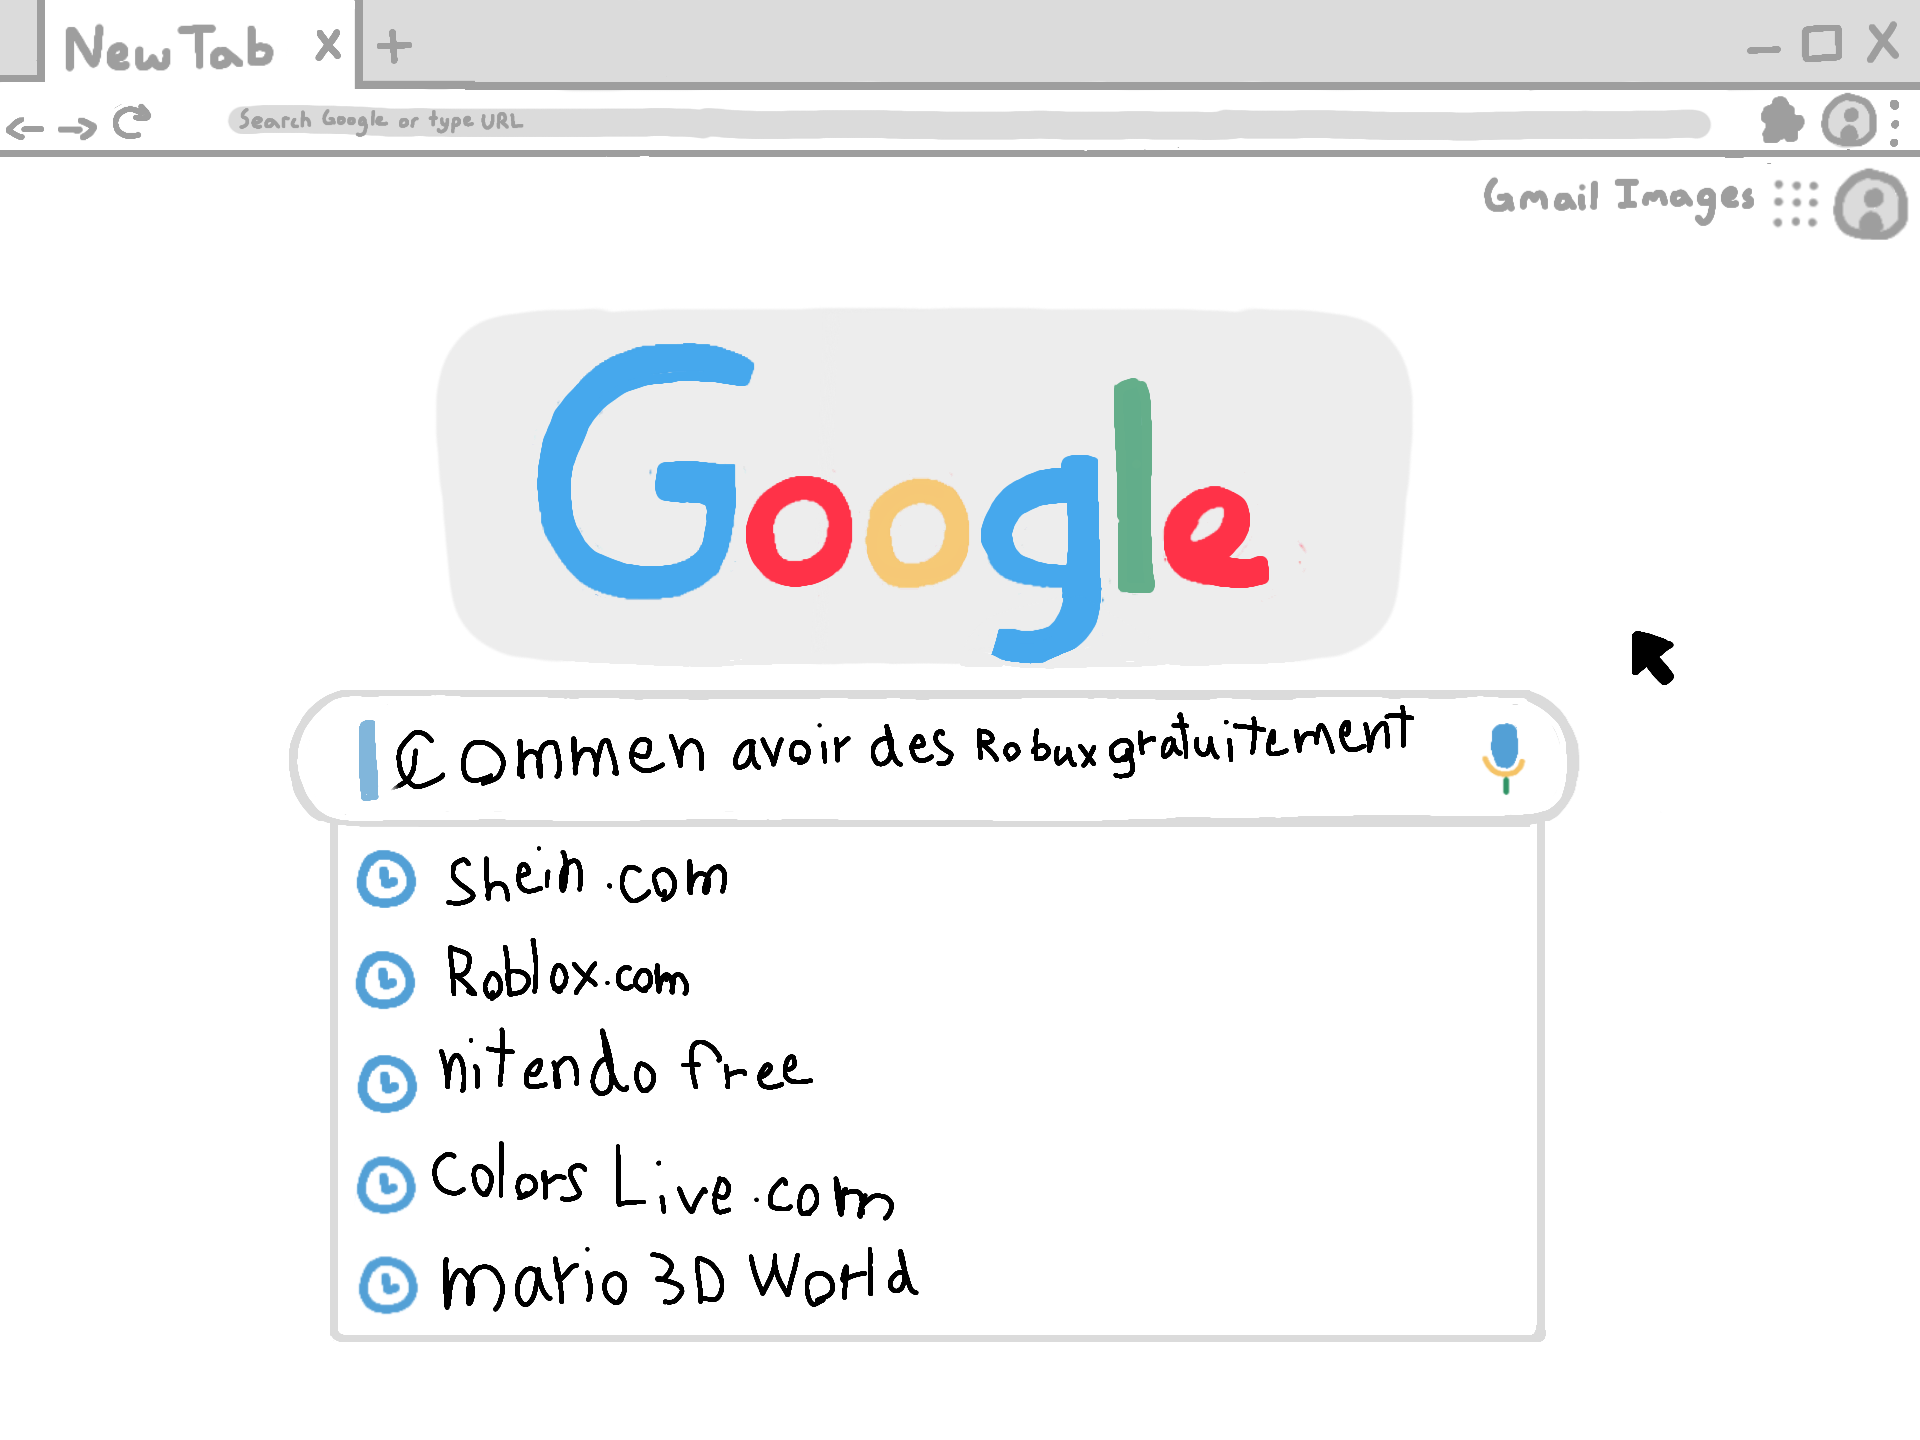This screenshot has width=1920, height=1440.
Task: Start voice search with microphone icon
Action: tap(1504, 759)
